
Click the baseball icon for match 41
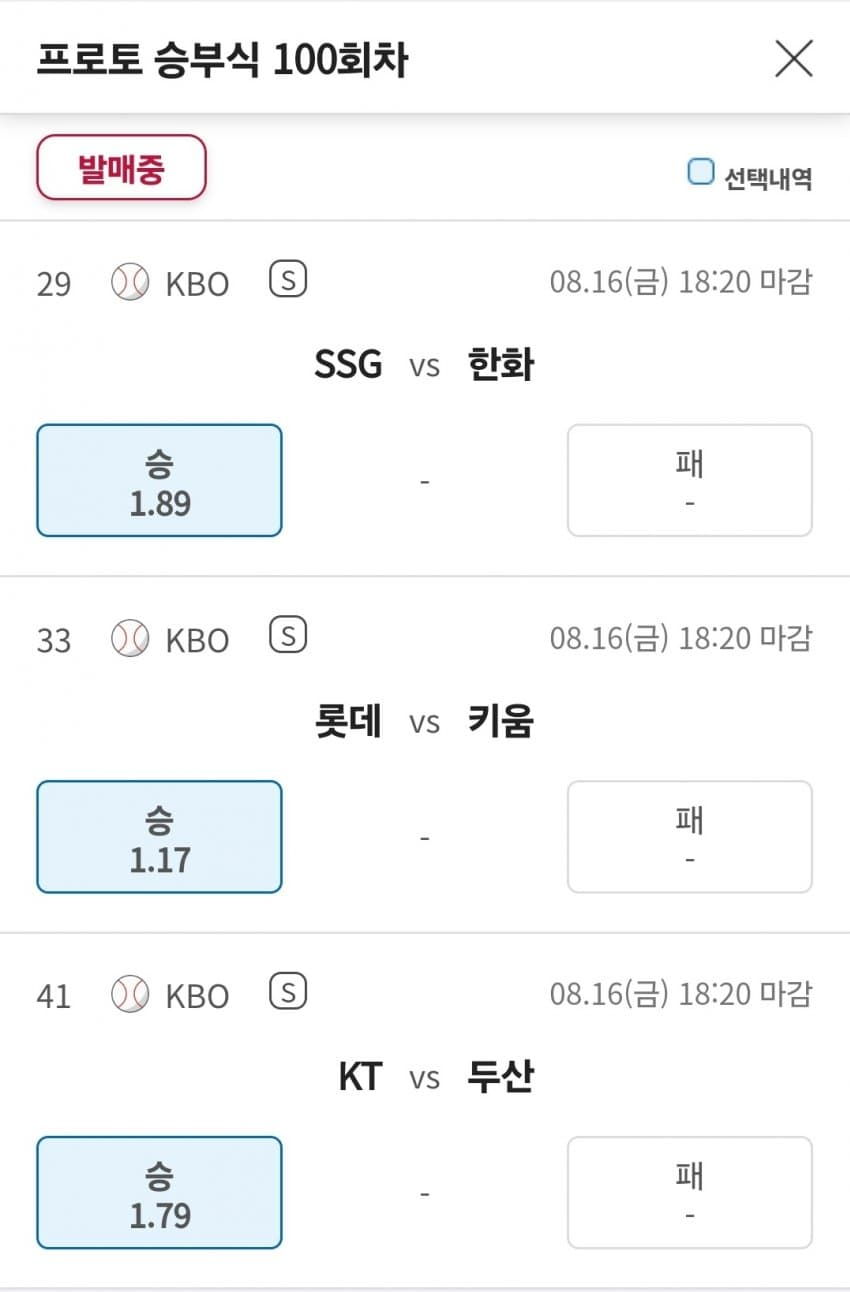point(130,995)
